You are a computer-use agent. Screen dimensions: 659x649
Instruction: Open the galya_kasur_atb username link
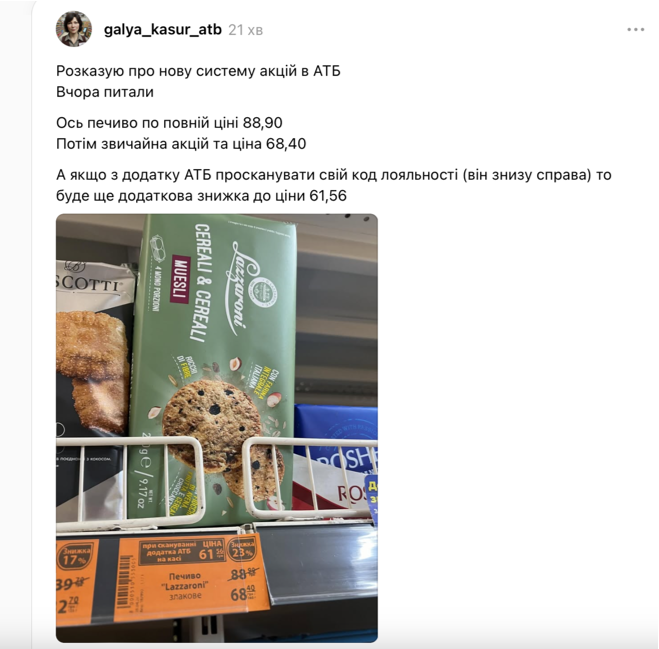click(163, 30)
